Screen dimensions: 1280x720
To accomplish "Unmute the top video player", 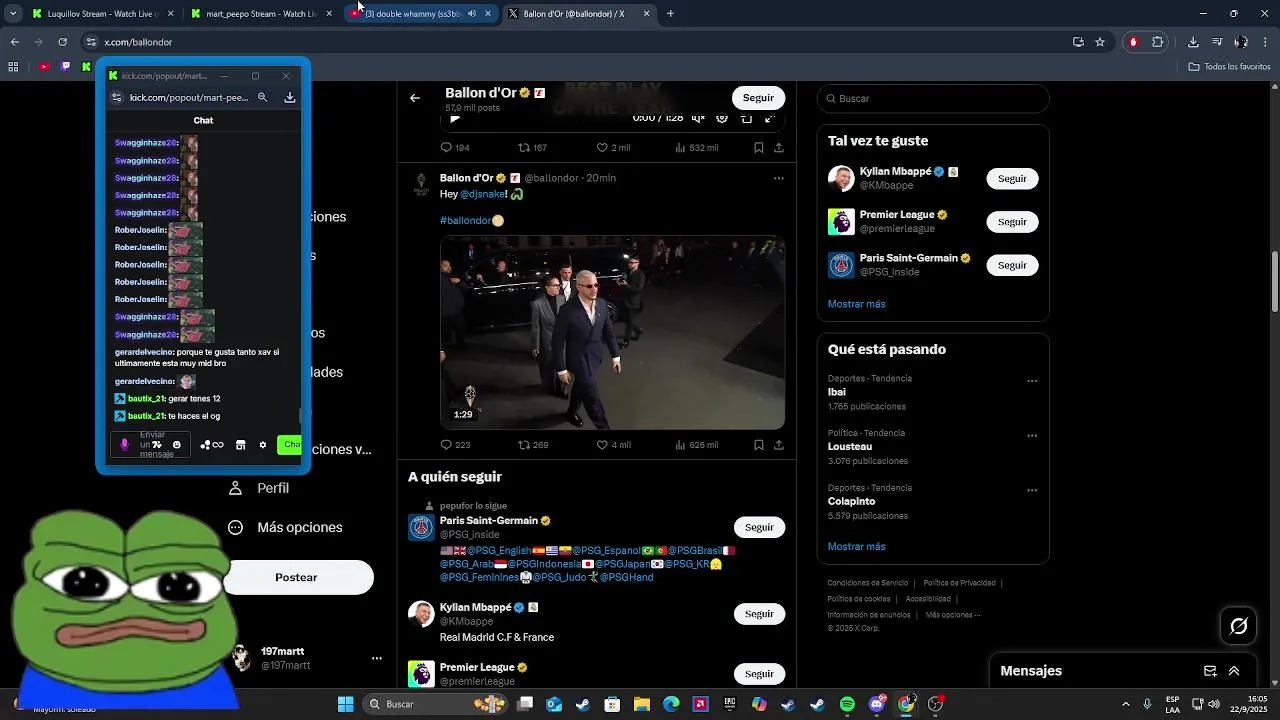I will (700, 118).
